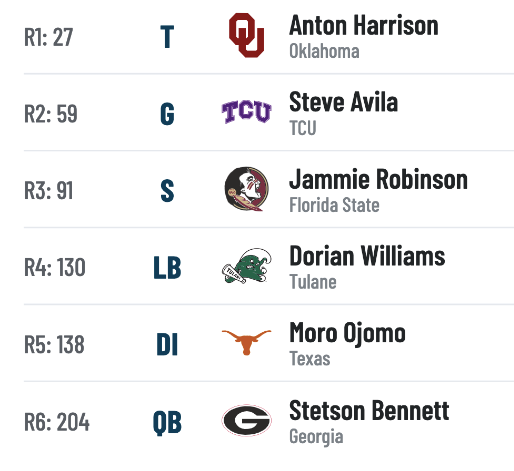Click the R4: 130 pick label

point(55,267)
